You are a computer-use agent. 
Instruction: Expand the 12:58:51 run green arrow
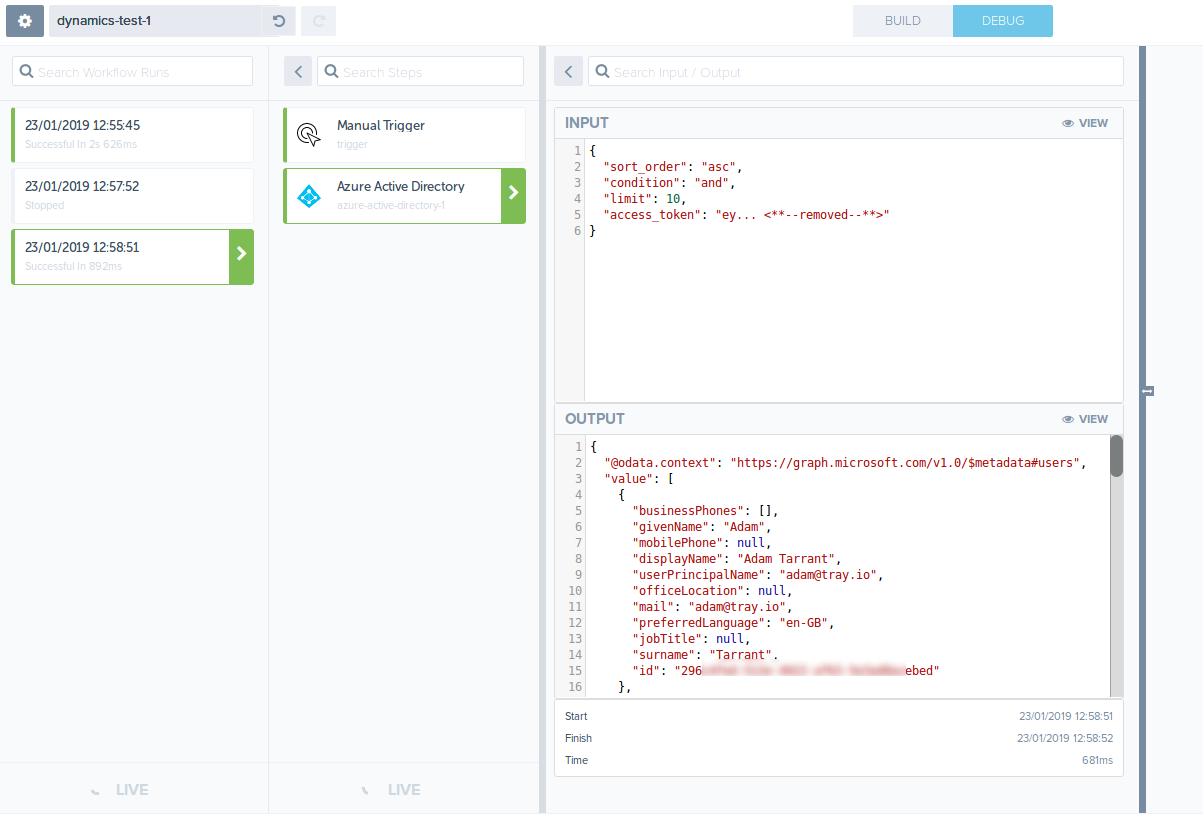coord(241,257)
